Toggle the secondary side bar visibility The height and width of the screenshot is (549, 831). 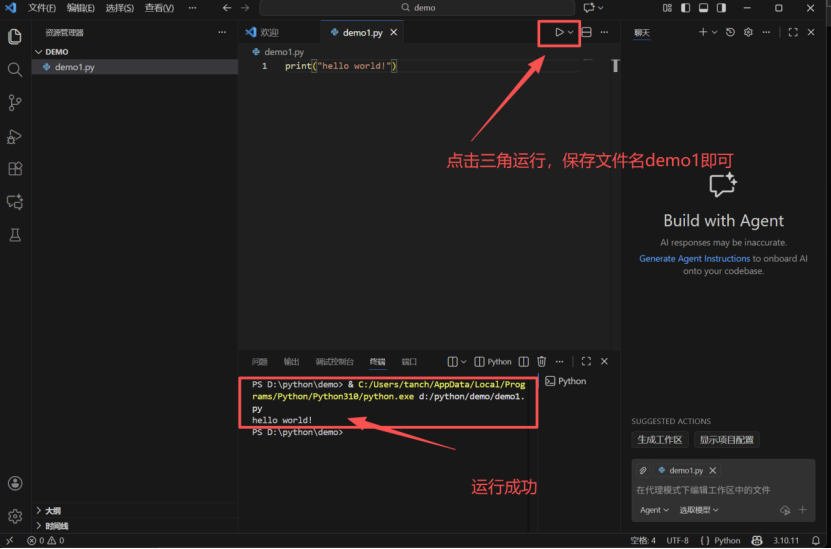pyautogui.click(x=721, y=8)
